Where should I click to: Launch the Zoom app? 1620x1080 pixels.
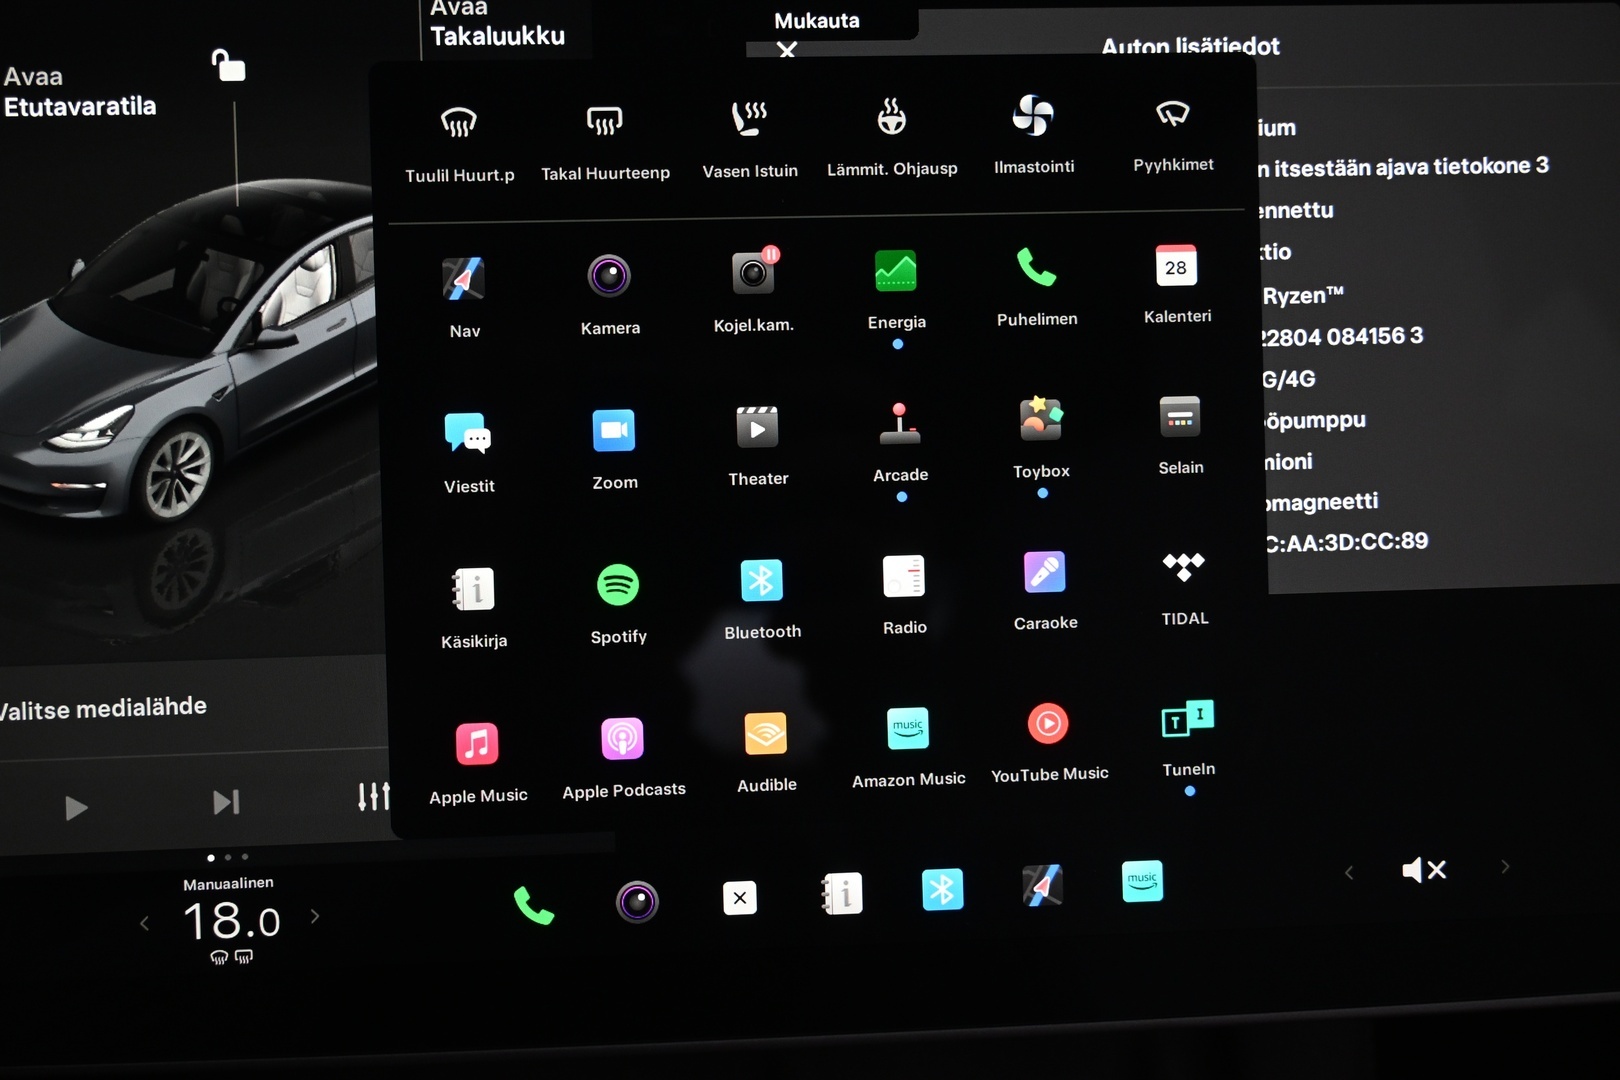click(614, 449)
